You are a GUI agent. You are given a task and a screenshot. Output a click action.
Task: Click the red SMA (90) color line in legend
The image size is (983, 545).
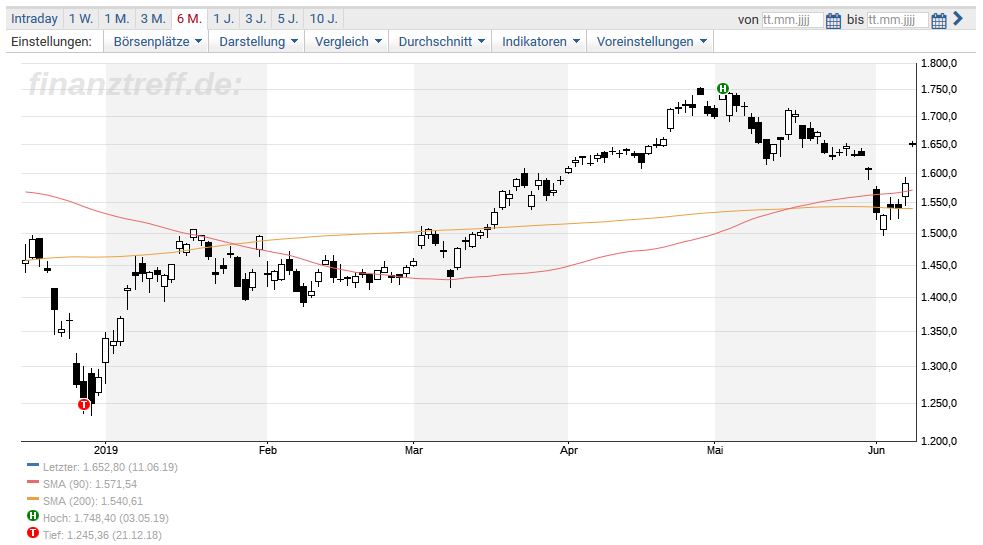pos(33,482)
